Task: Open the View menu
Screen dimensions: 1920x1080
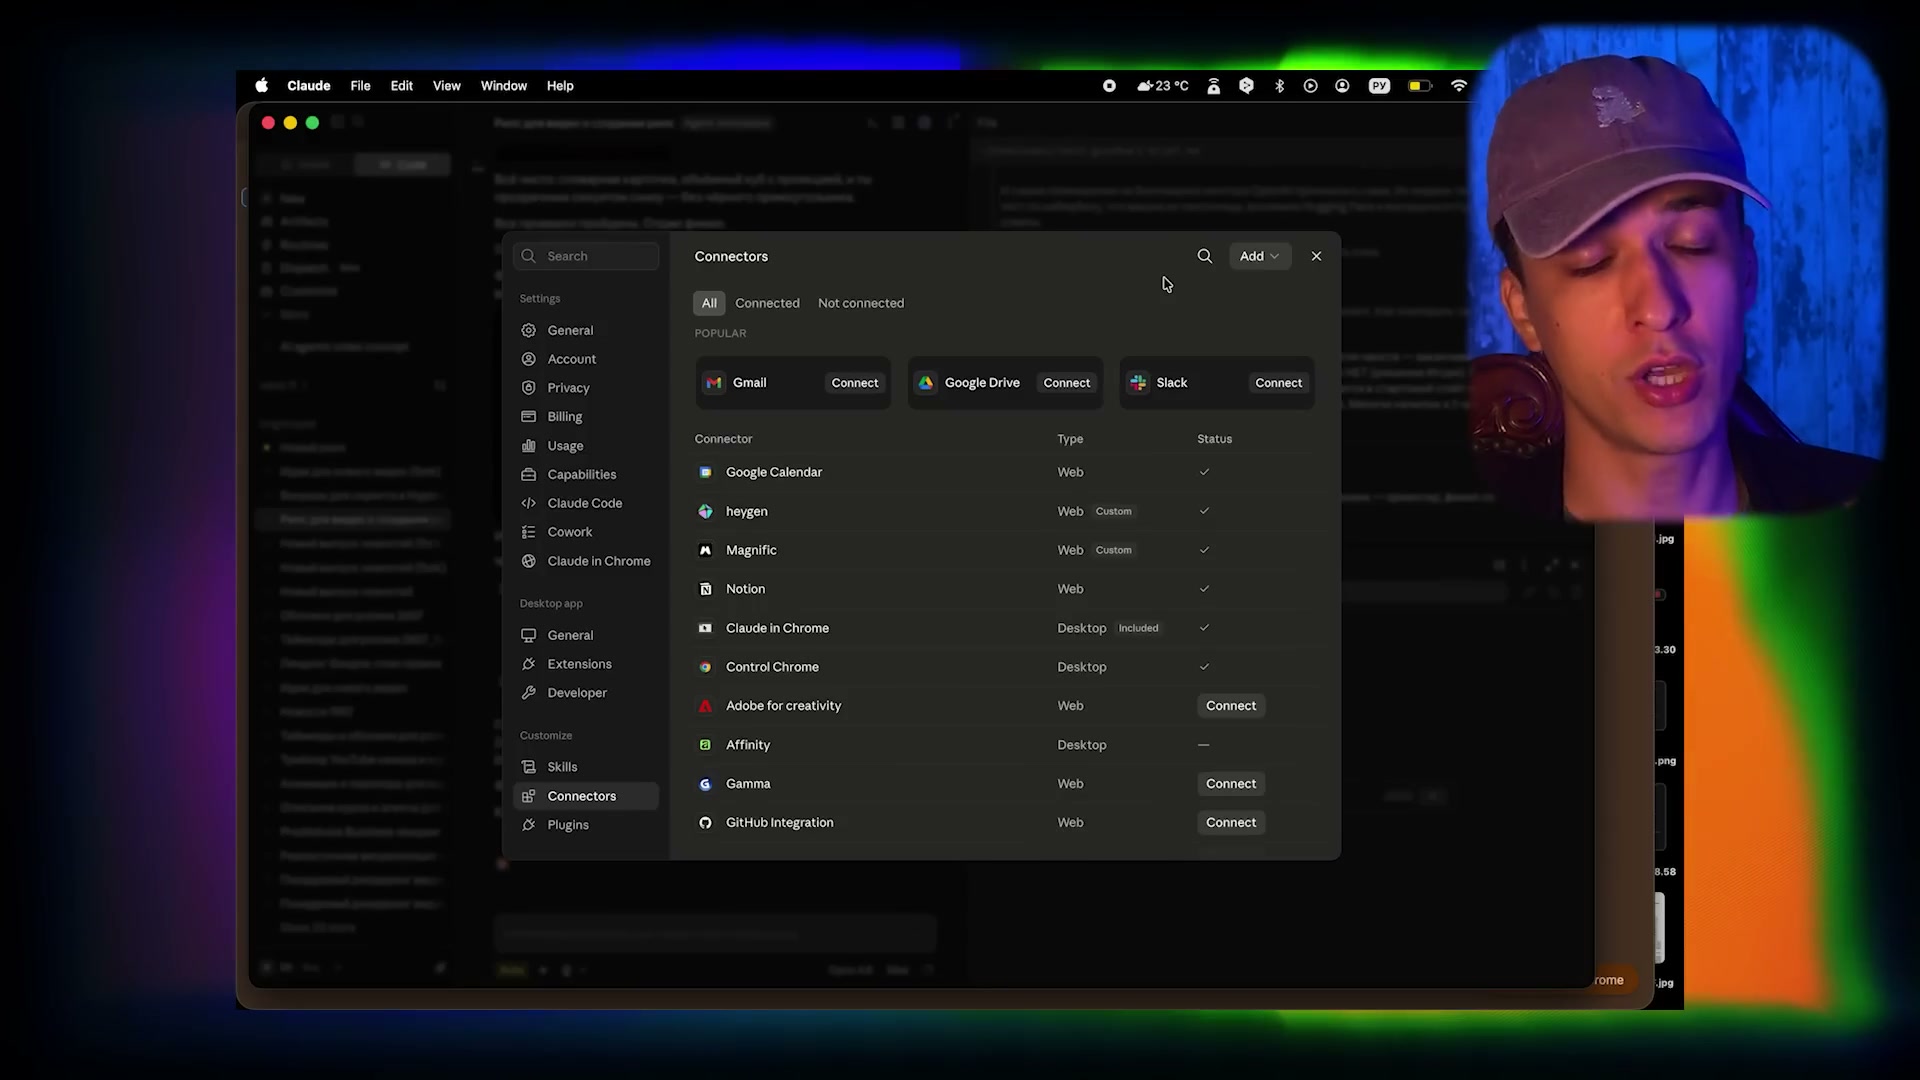Action: (446, 86)
